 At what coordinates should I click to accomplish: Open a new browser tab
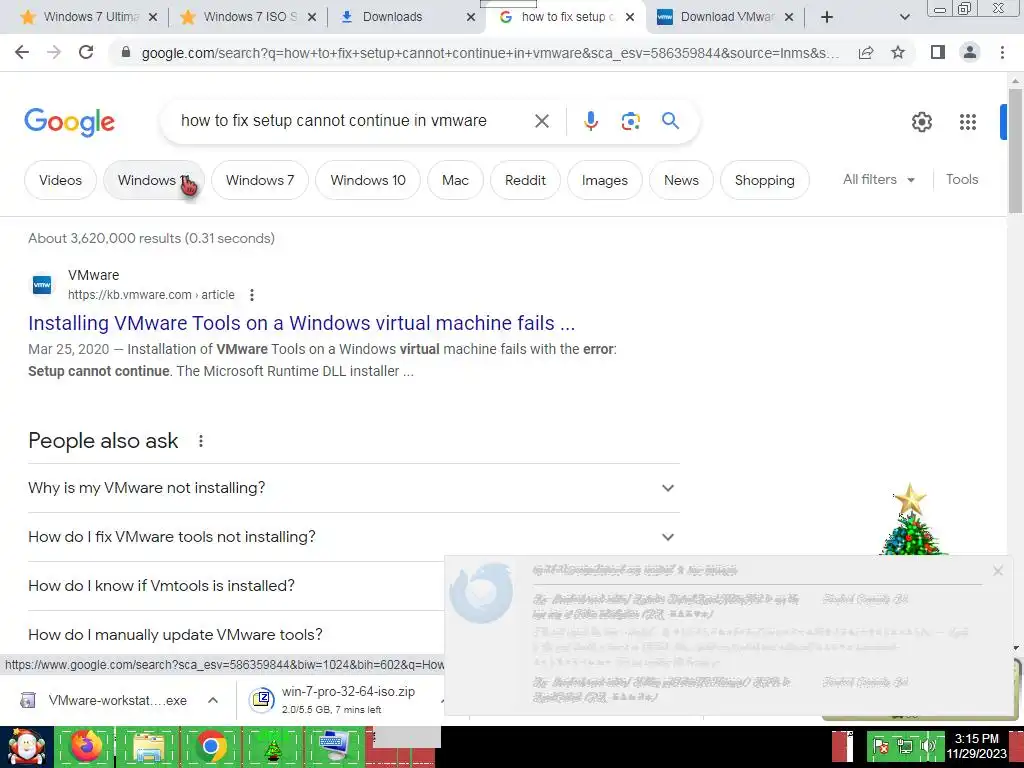point(827,17)
